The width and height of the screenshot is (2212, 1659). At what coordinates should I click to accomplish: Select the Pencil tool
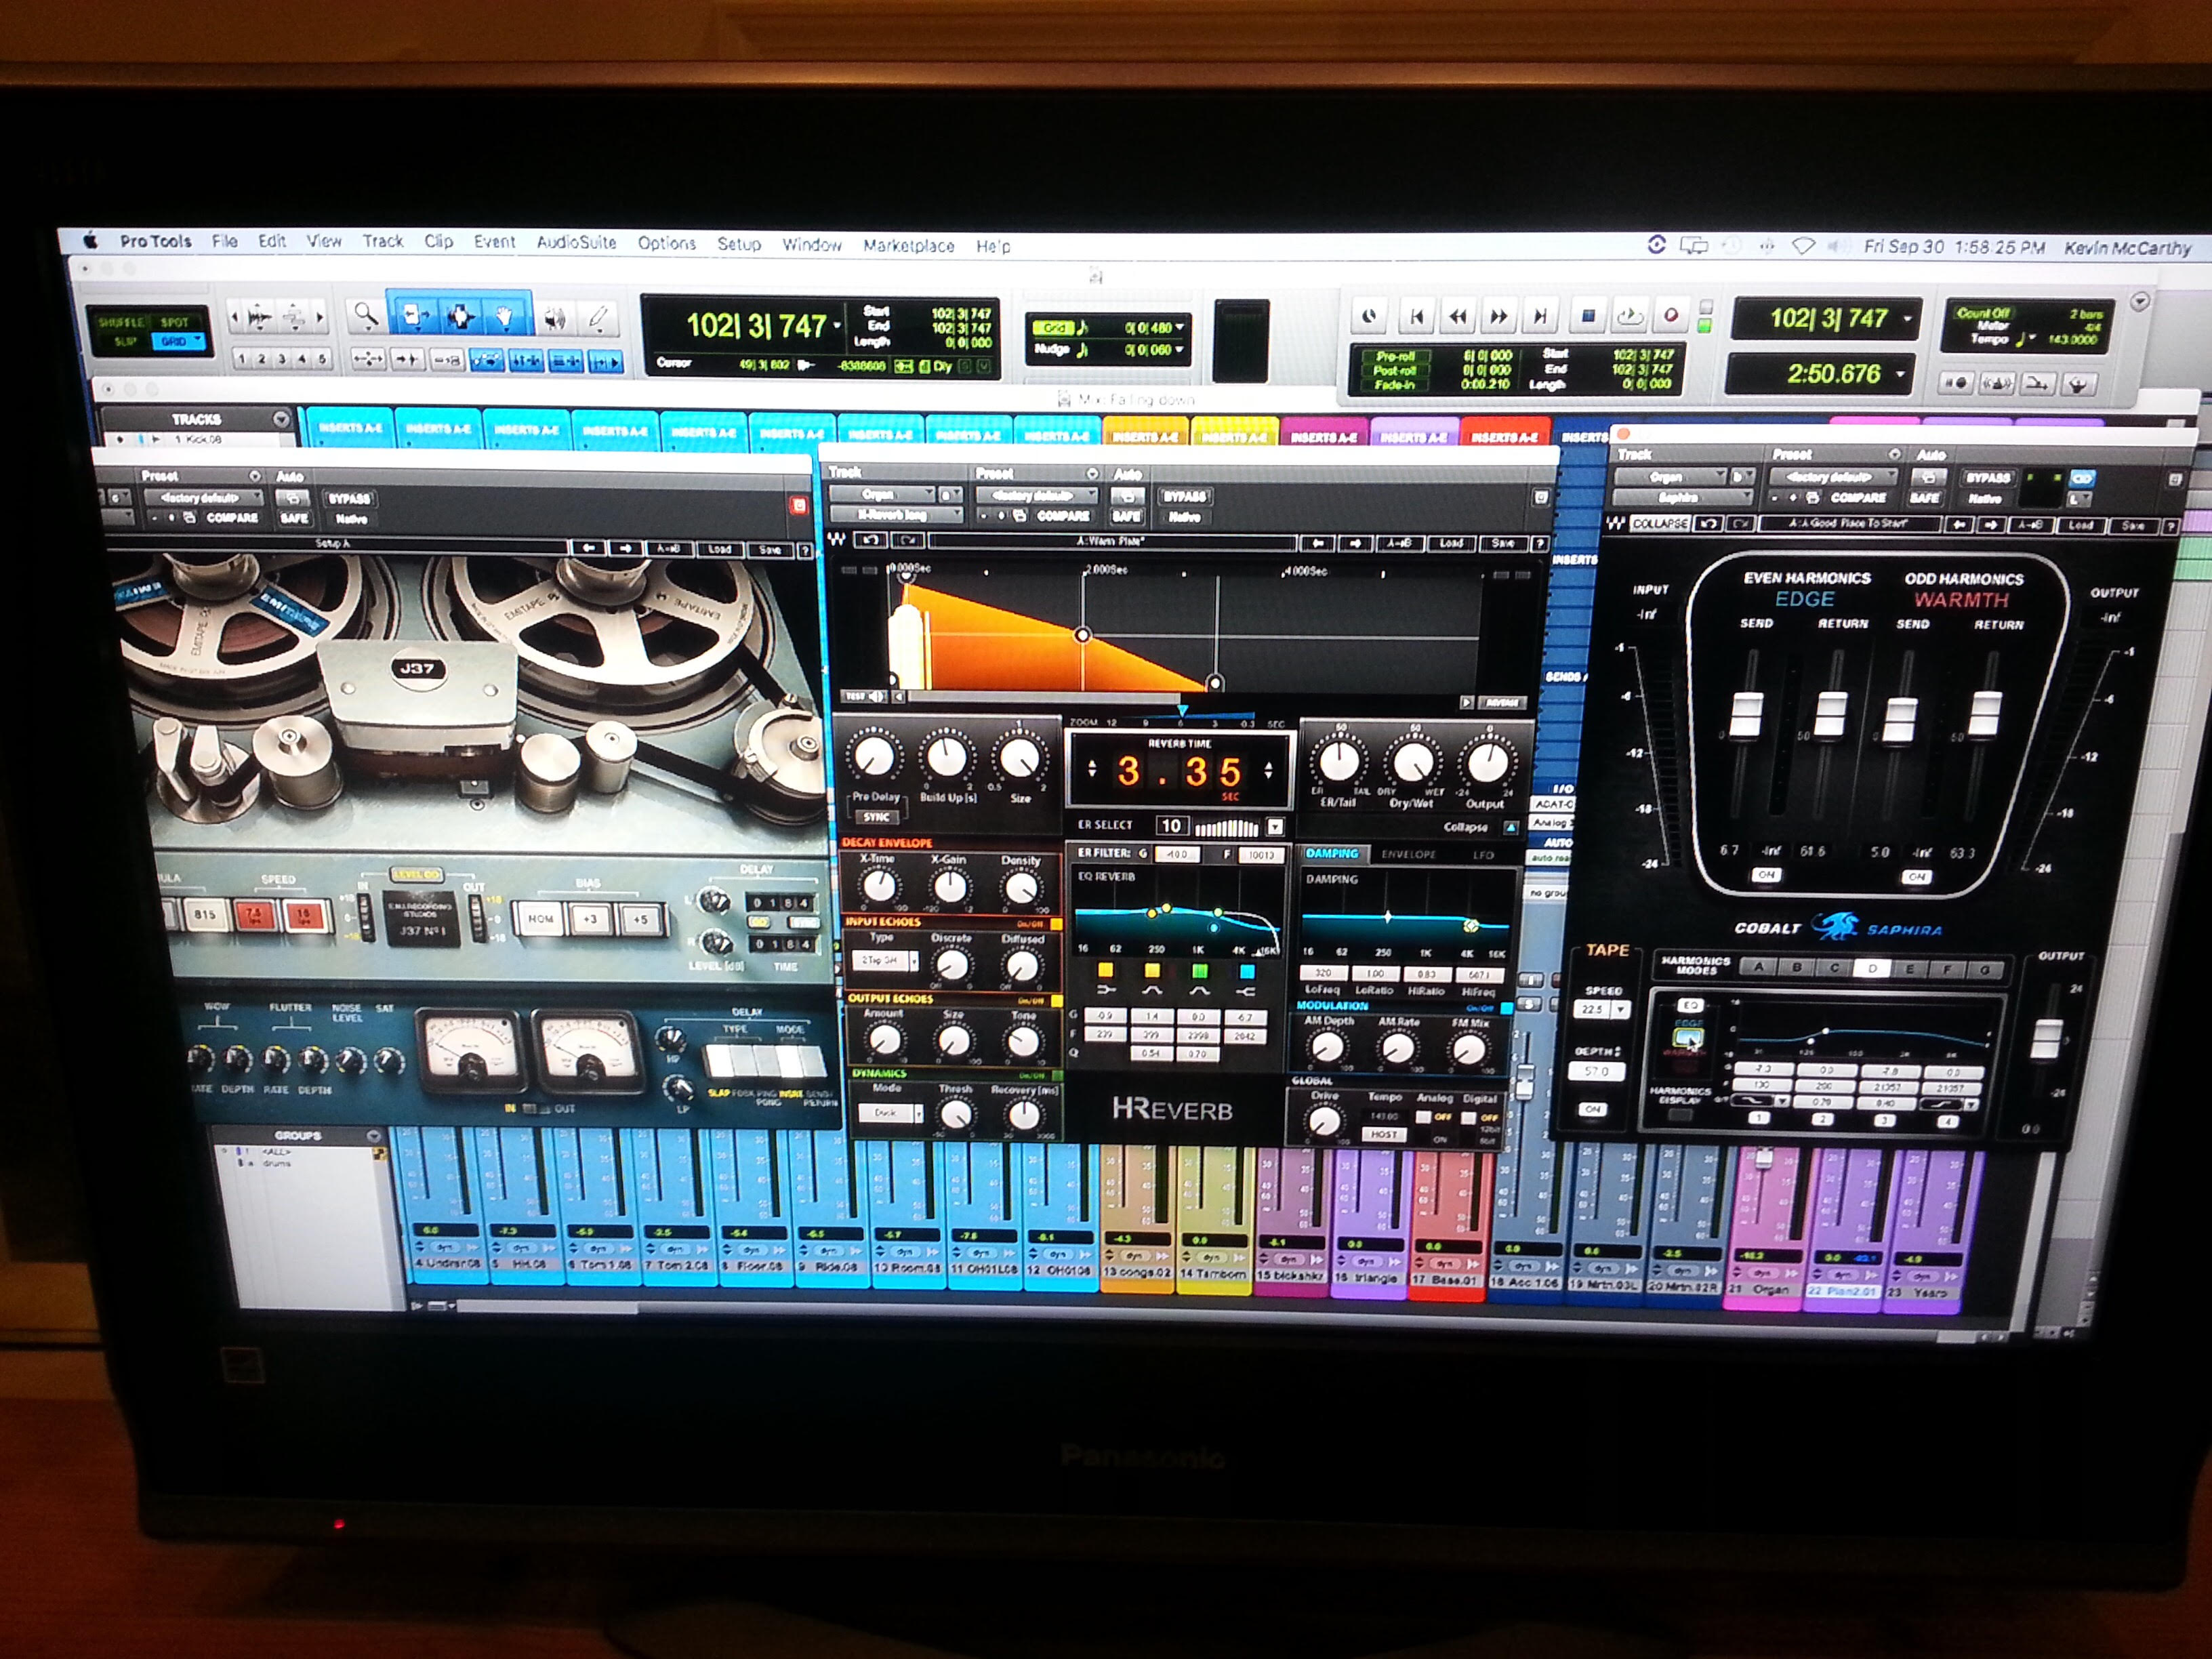point(598,319)
